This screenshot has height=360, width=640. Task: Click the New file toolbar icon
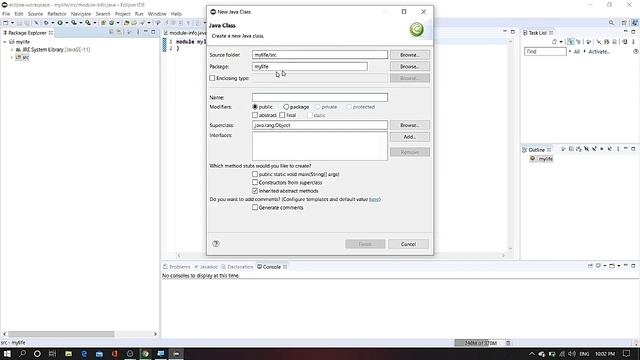click(x=5, y=23)
